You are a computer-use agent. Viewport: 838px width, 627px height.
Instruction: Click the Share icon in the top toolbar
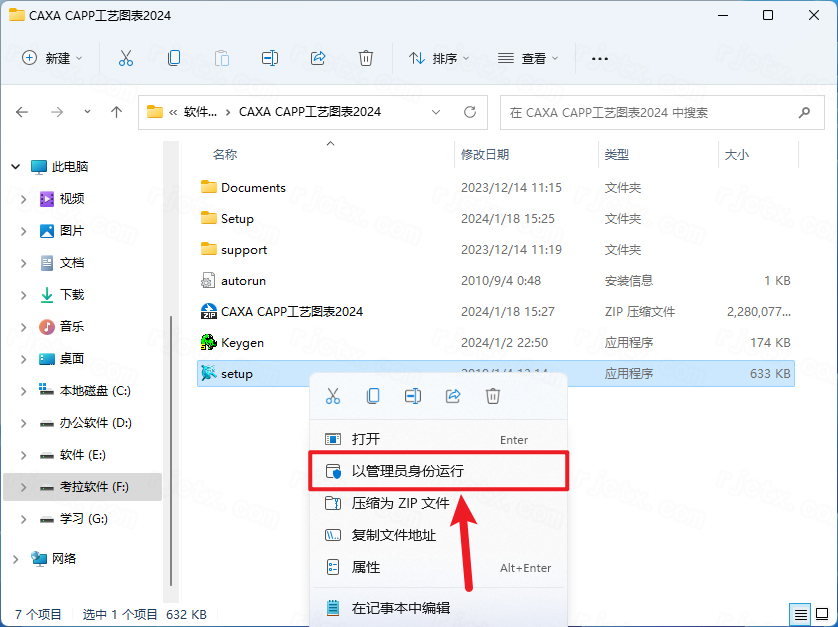click(318, 58)
